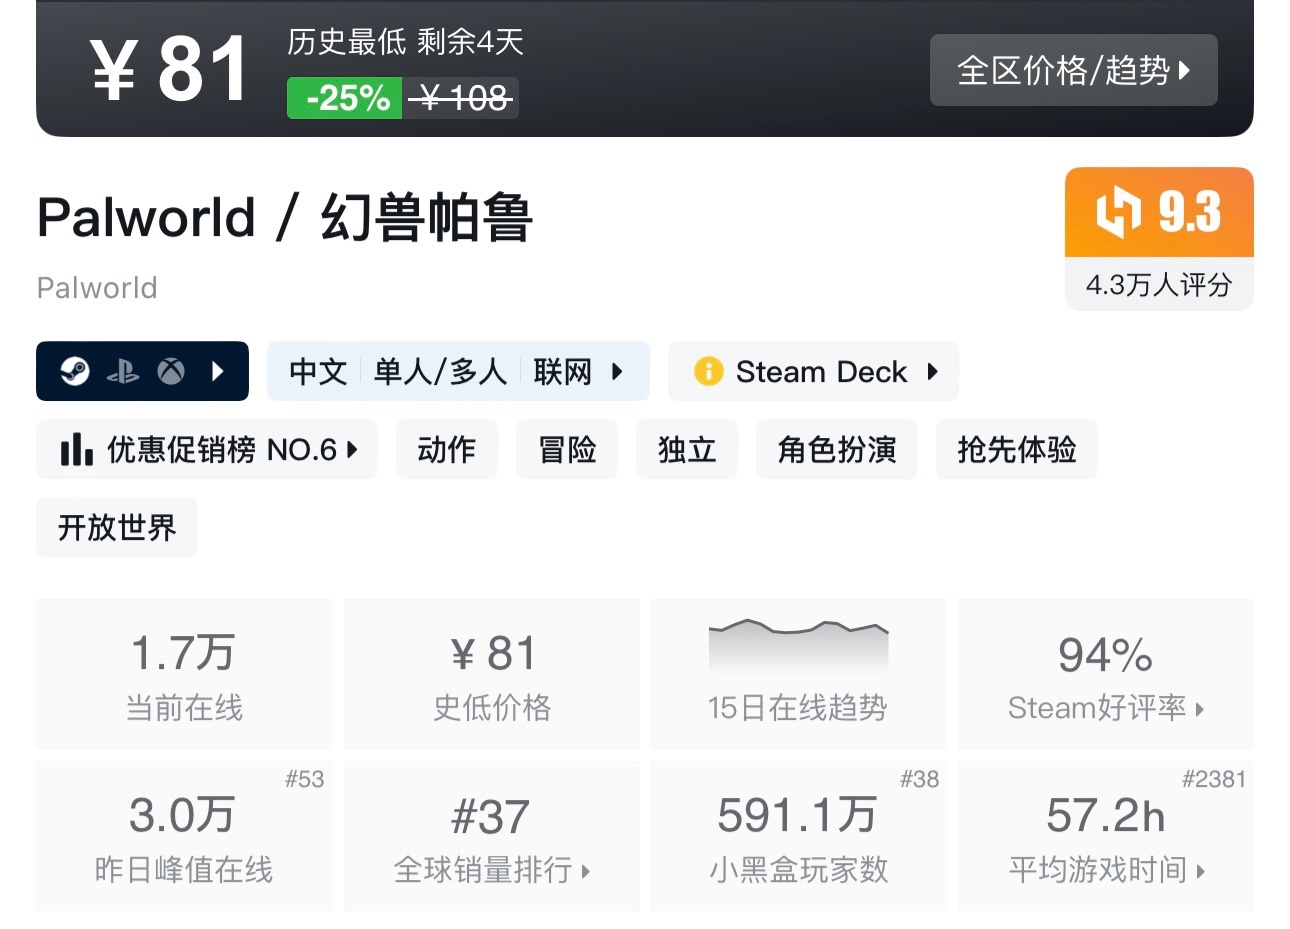Select the PlayStation platform icon

[x=122, y=371]
